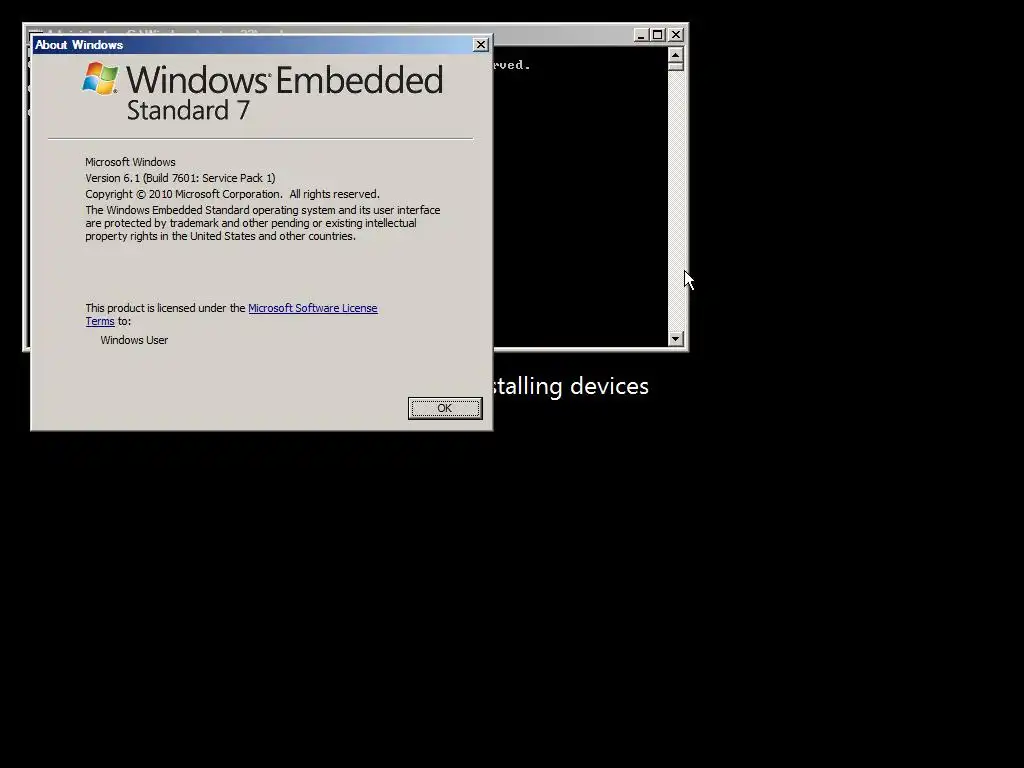Click the 'Microsoft Windows' label

point(130,162)
